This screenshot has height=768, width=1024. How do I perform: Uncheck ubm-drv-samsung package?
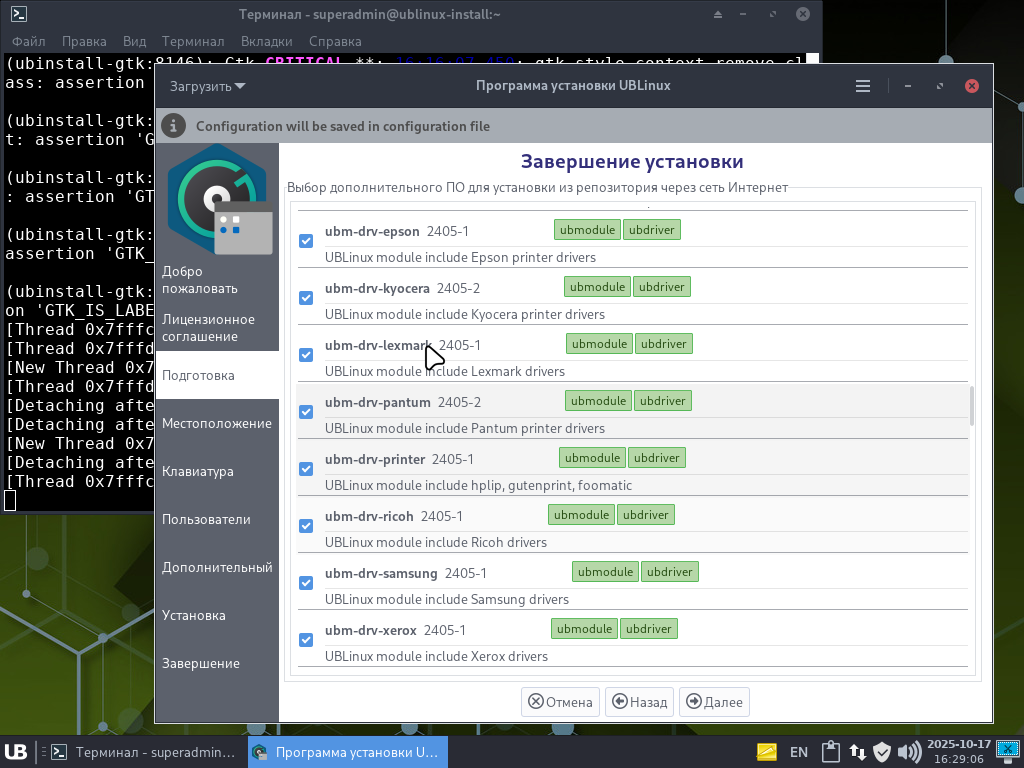point(306,583)
